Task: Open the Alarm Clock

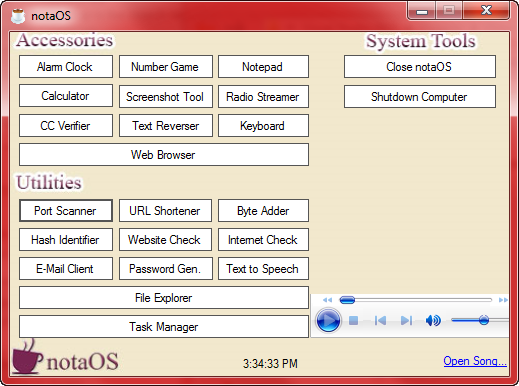Action: click(66, 67)
